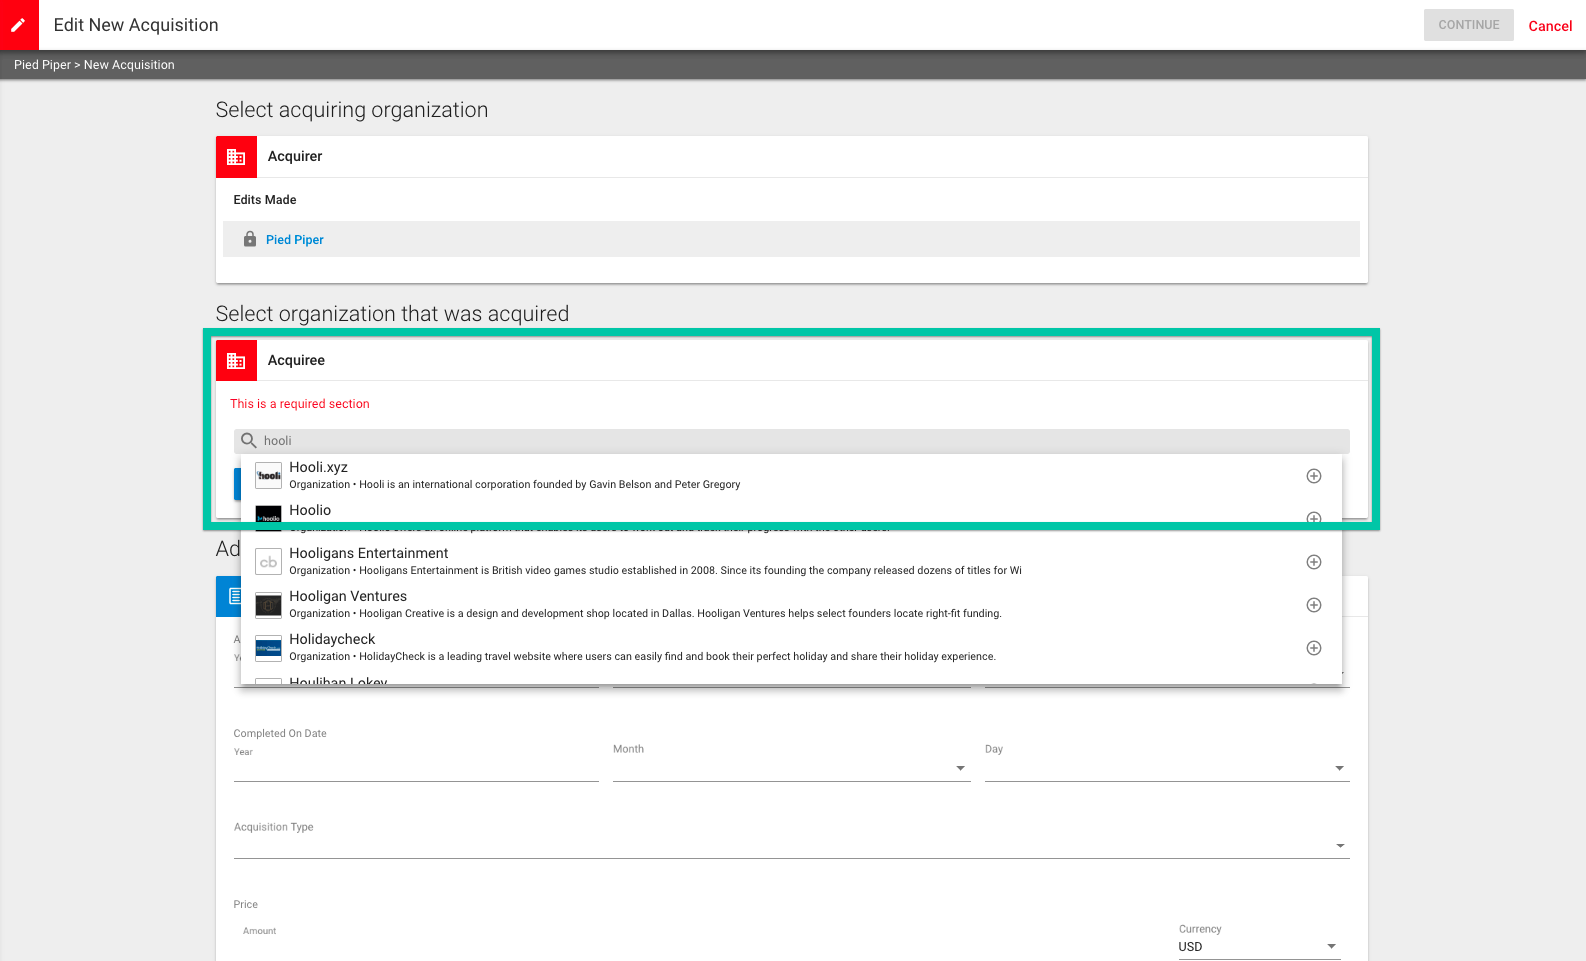
Task: Click the Hooli.xyz logo thumbnail
Action: [x=268, y=476]
